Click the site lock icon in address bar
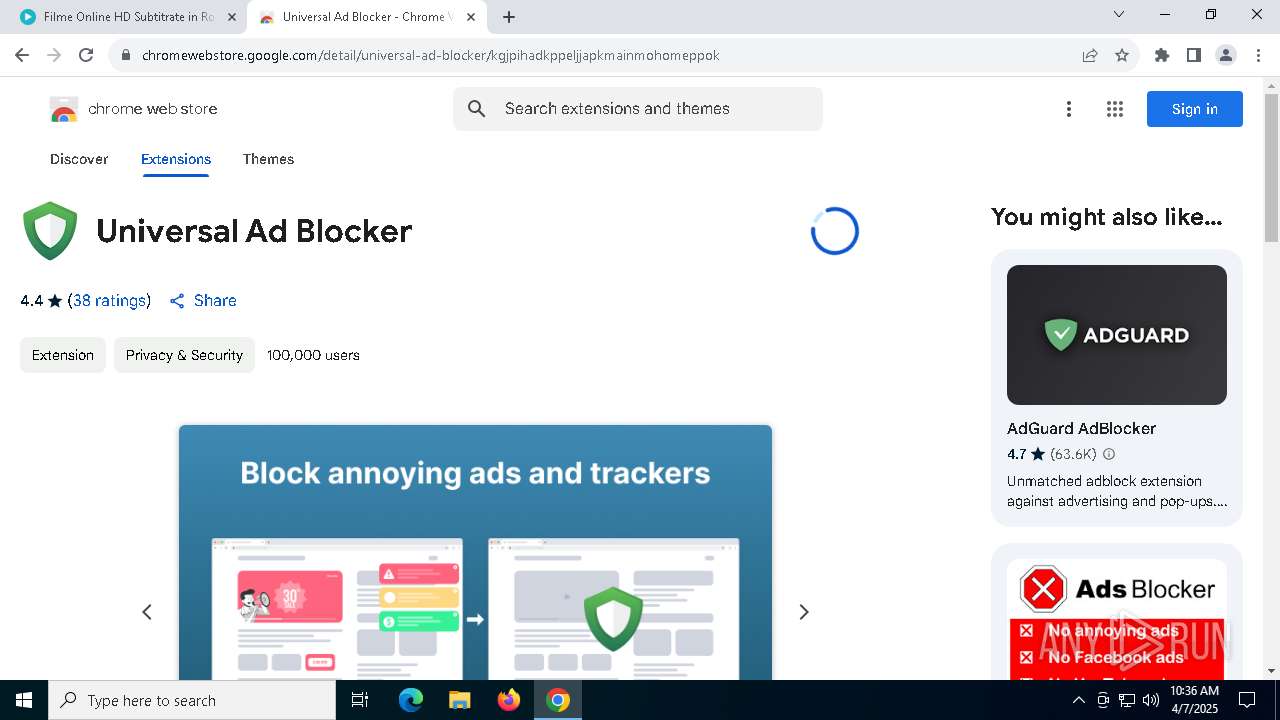Image resolution: width=1280 pixels, height=720 pixels. [126, 55]
